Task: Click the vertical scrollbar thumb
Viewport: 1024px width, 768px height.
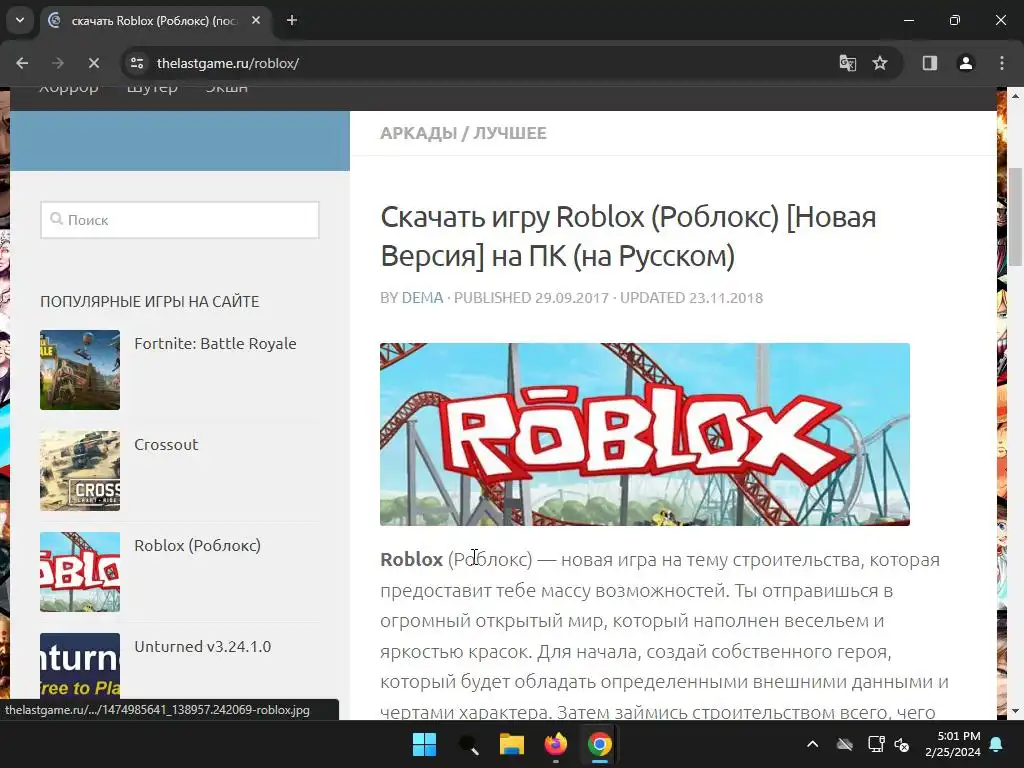Action: point(1015,217)
